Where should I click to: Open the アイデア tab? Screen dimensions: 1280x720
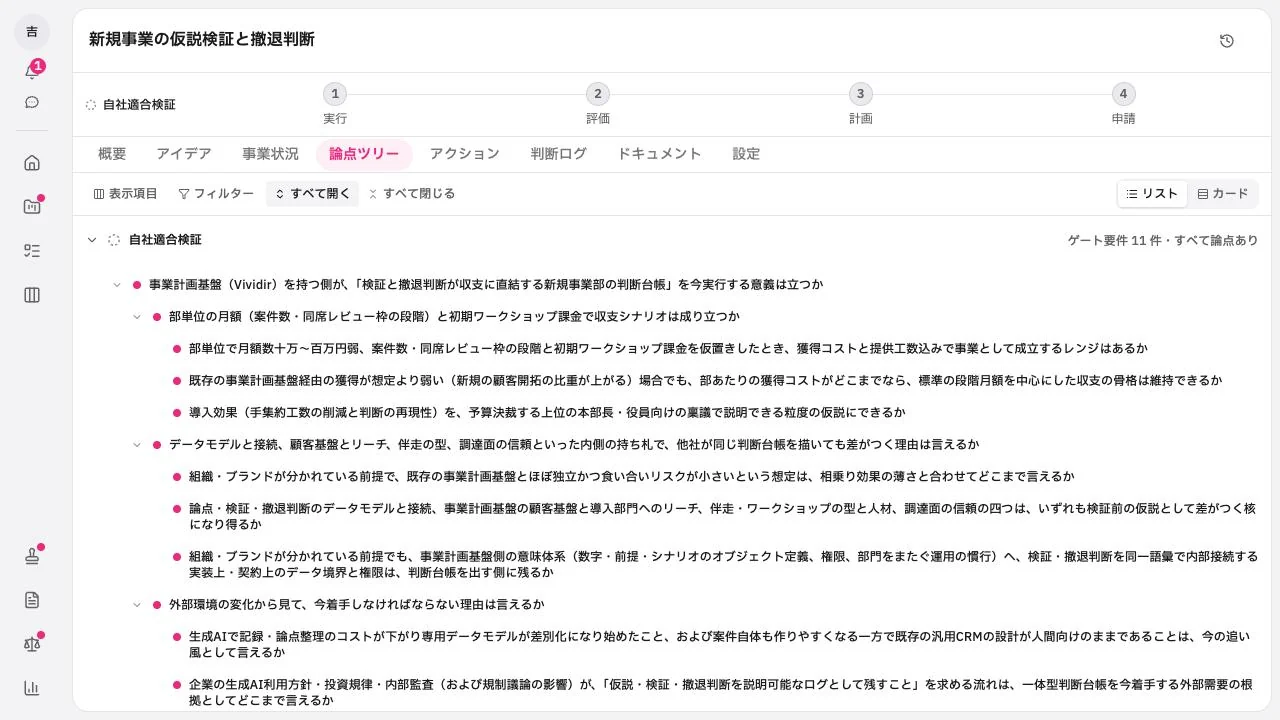pyautogui.click(x=184, y=154)
